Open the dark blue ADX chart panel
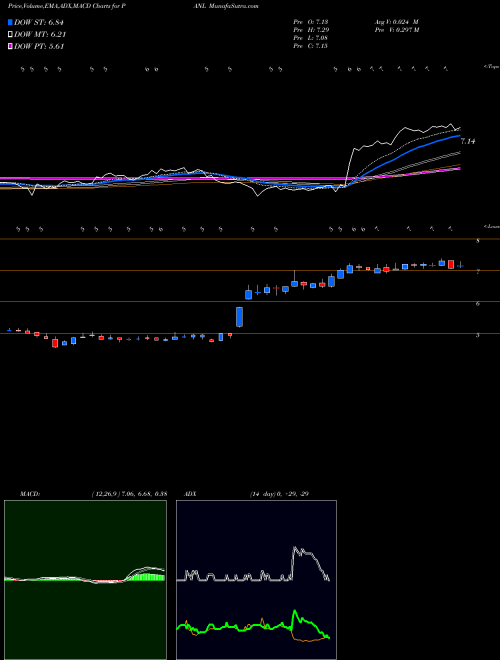500x660 pixels. 256,580
